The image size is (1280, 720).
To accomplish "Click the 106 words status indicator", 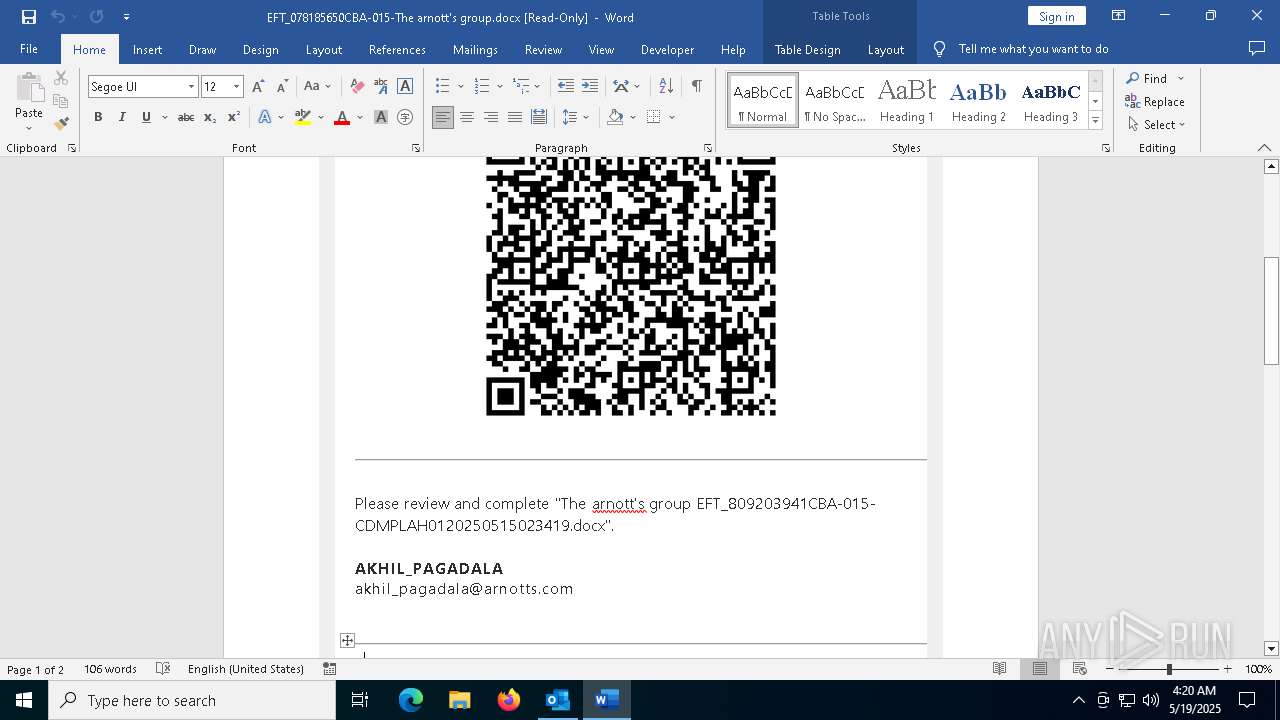I will pyautogui.click(x=110, y=669).
